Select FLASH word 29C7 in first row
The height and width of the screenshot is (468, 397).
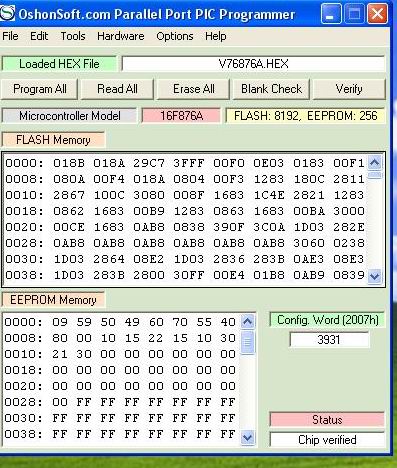click(149, 163)
